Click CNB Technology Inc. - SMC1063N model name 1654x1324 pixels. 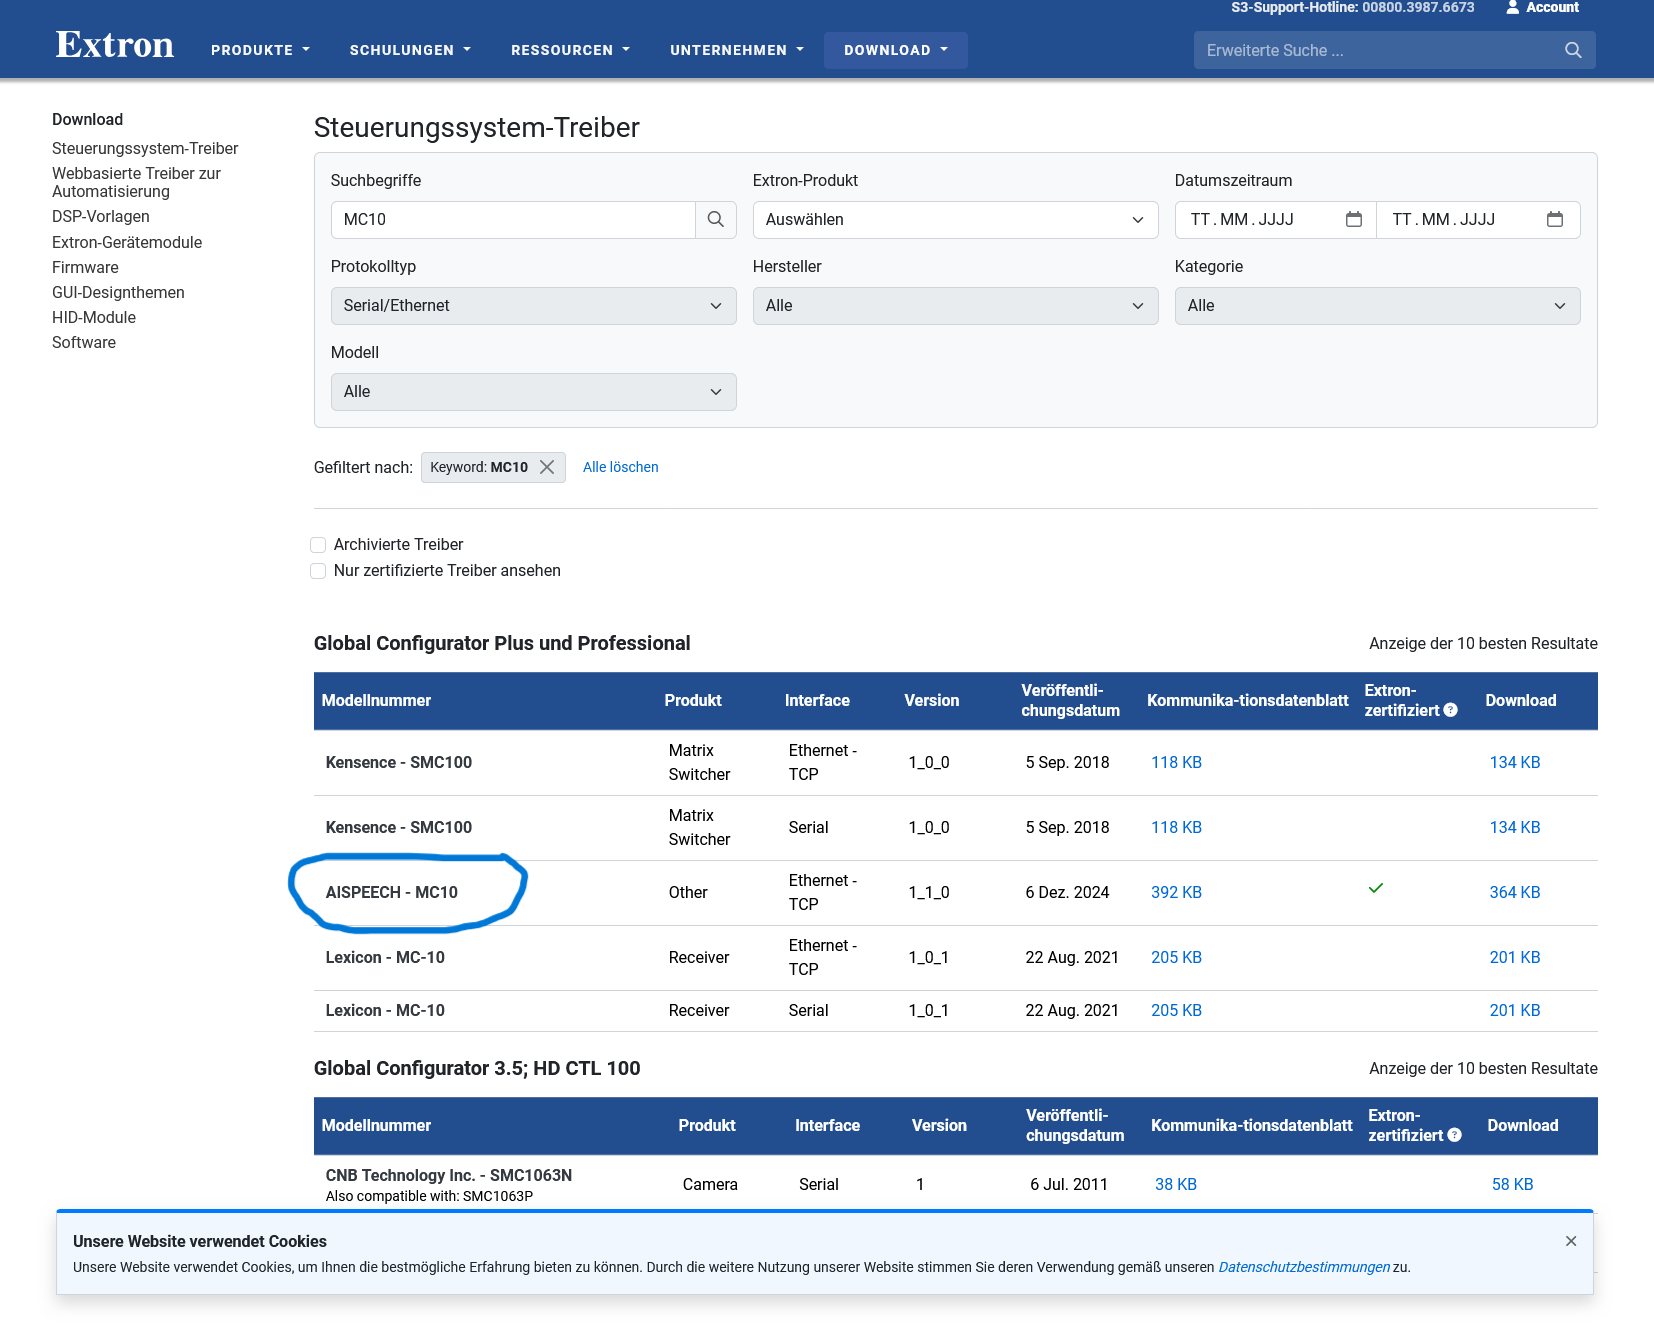449,1176
